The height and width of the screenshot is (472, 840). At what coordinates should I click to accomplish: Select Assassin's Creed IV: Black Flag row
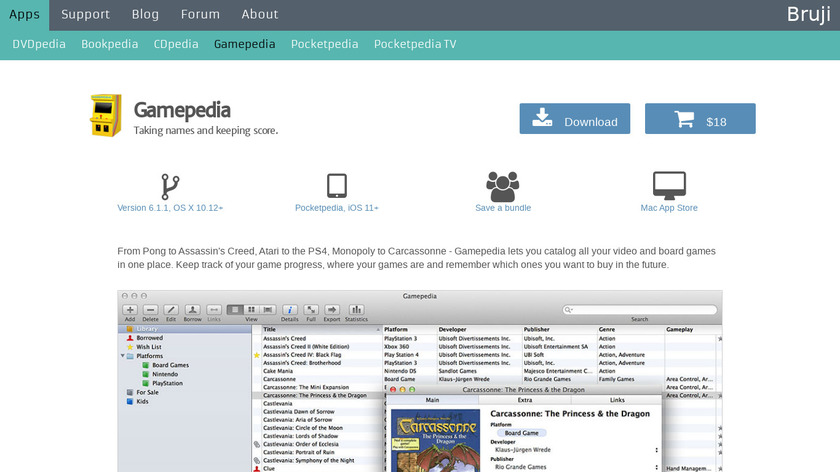(486, 355)
